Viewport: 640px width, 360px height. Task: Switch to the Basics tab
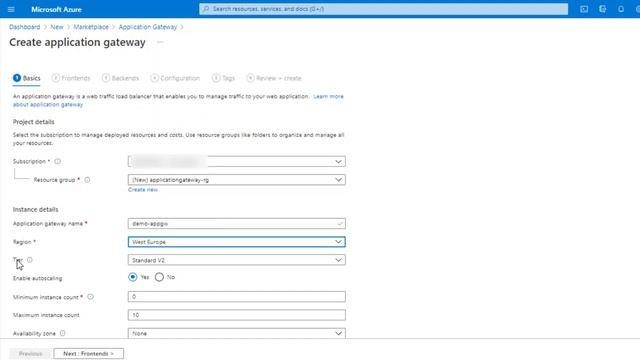tap(27, 78)
